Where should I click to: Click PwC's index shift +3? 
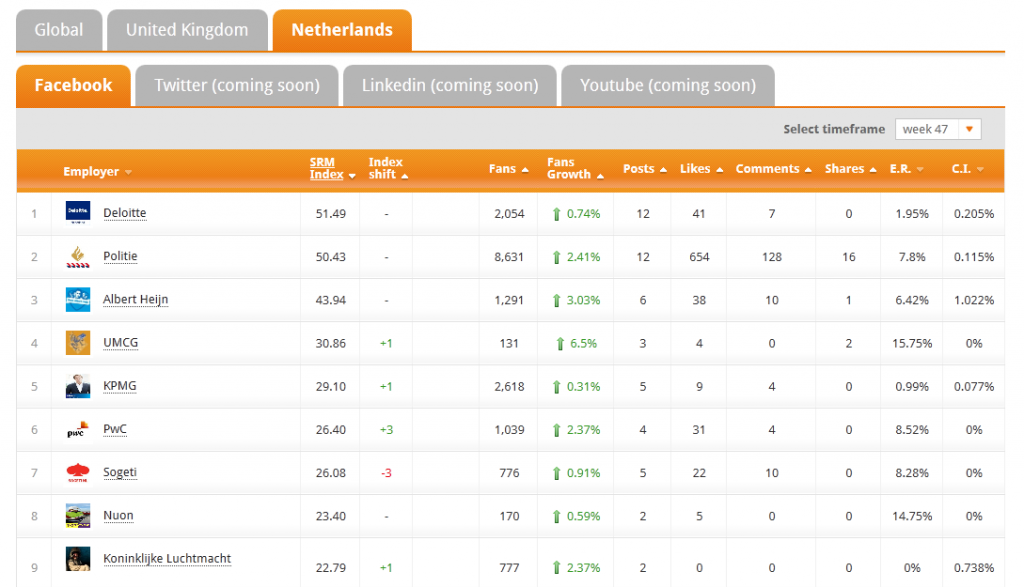[386, 430]
